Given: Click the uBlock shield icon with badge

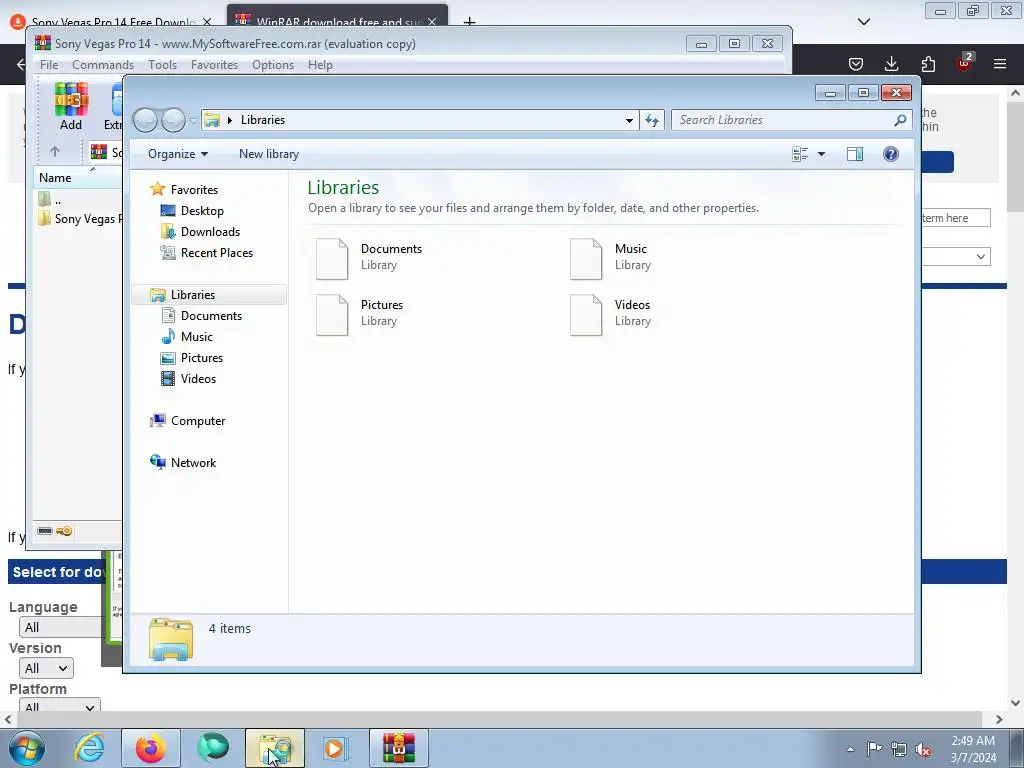Looking at the screenshot, I should click(965, 62).
